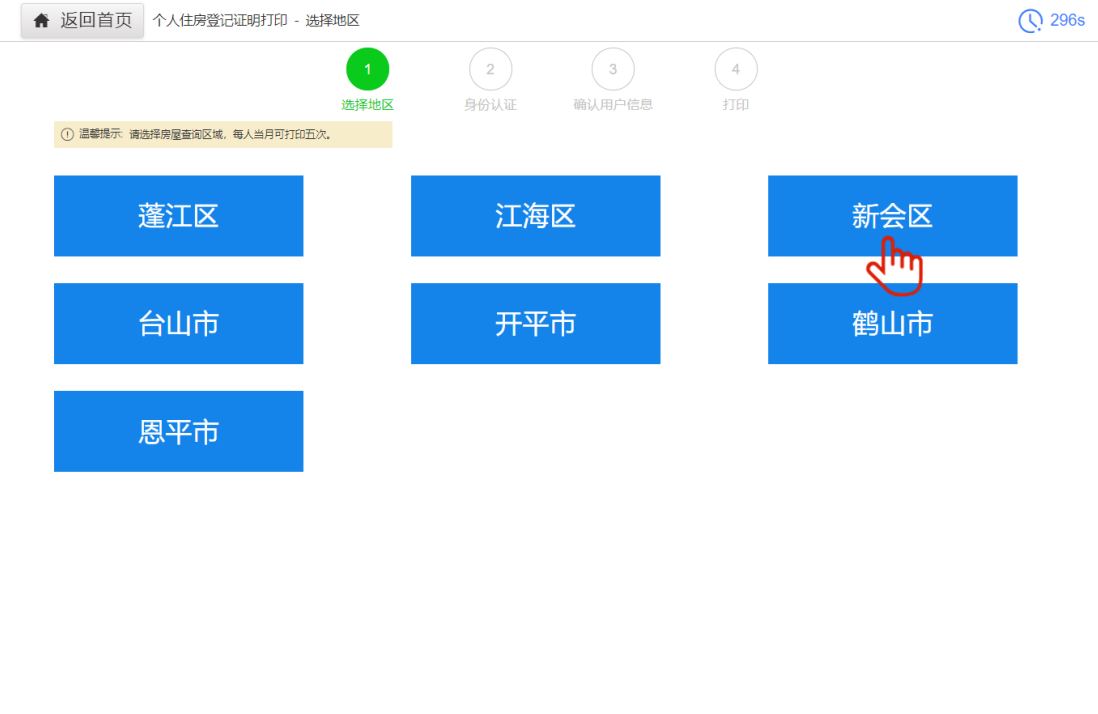Click step 3 确认用户信息 circle icon
Viewport: 1098px width, 714px height.
(613, 69)
